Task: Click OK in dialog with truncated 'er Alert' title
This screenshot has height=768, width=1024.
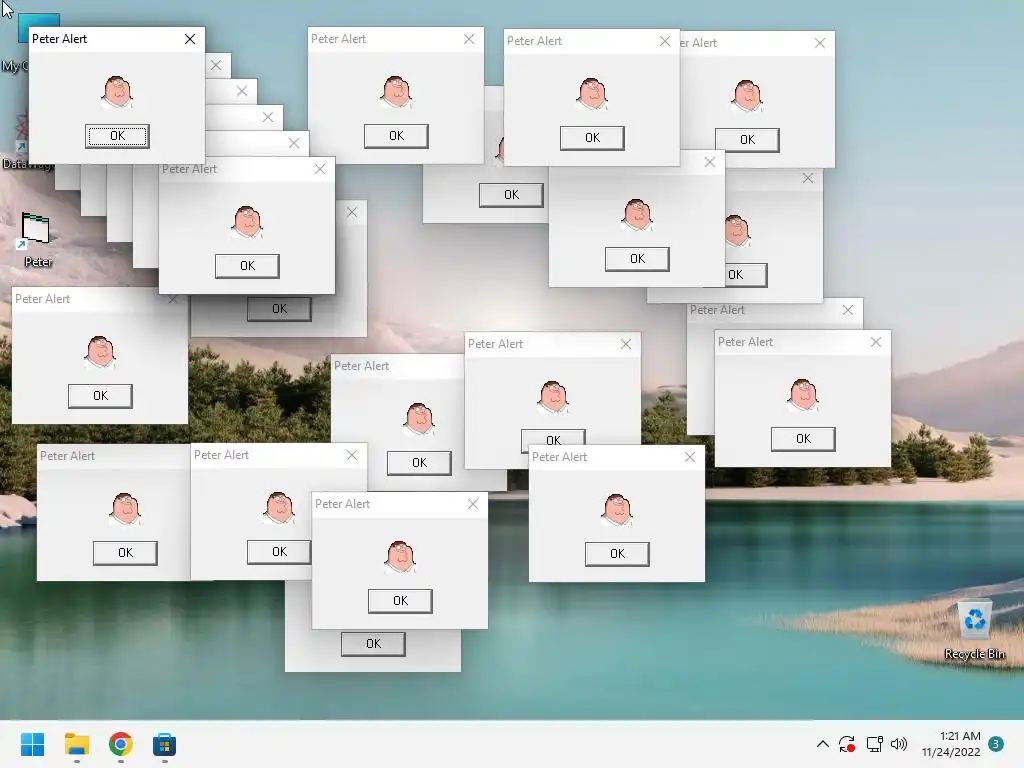Action: [x=747, y=140]
